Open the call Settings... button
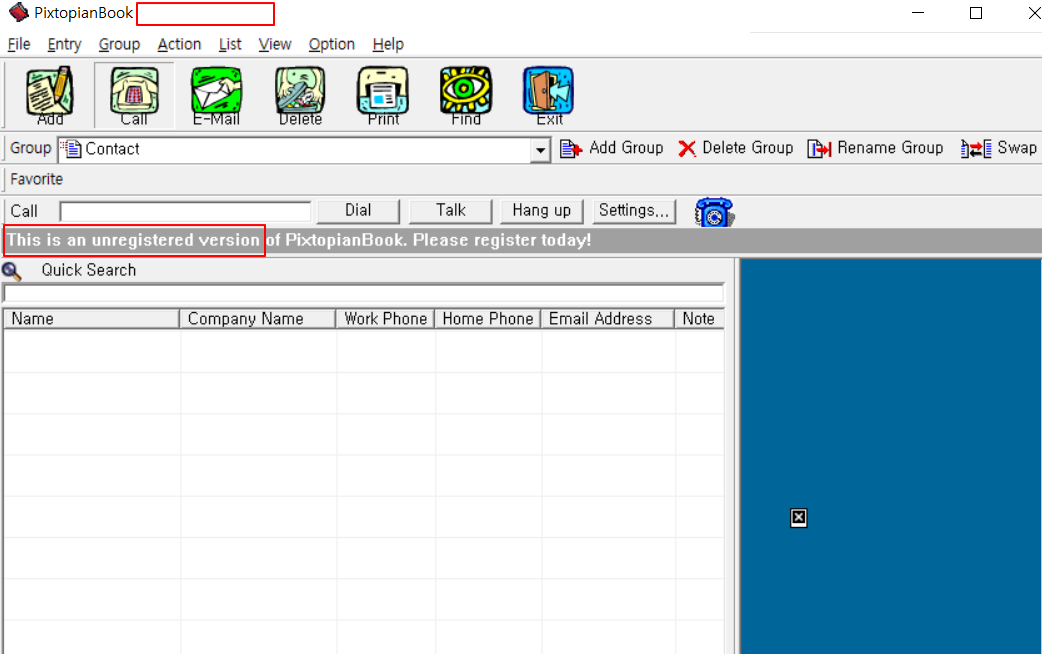 pyautogui.click(x=634, y=211)
